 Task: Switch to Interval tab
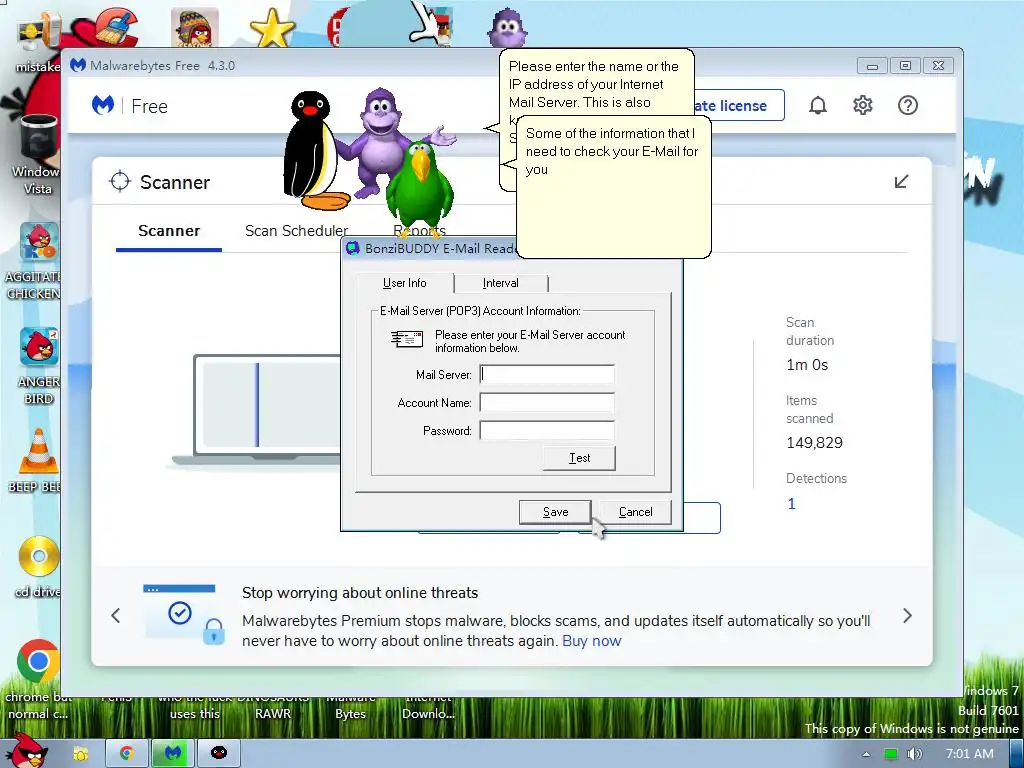pyautogui.click(x=501, y=283)
